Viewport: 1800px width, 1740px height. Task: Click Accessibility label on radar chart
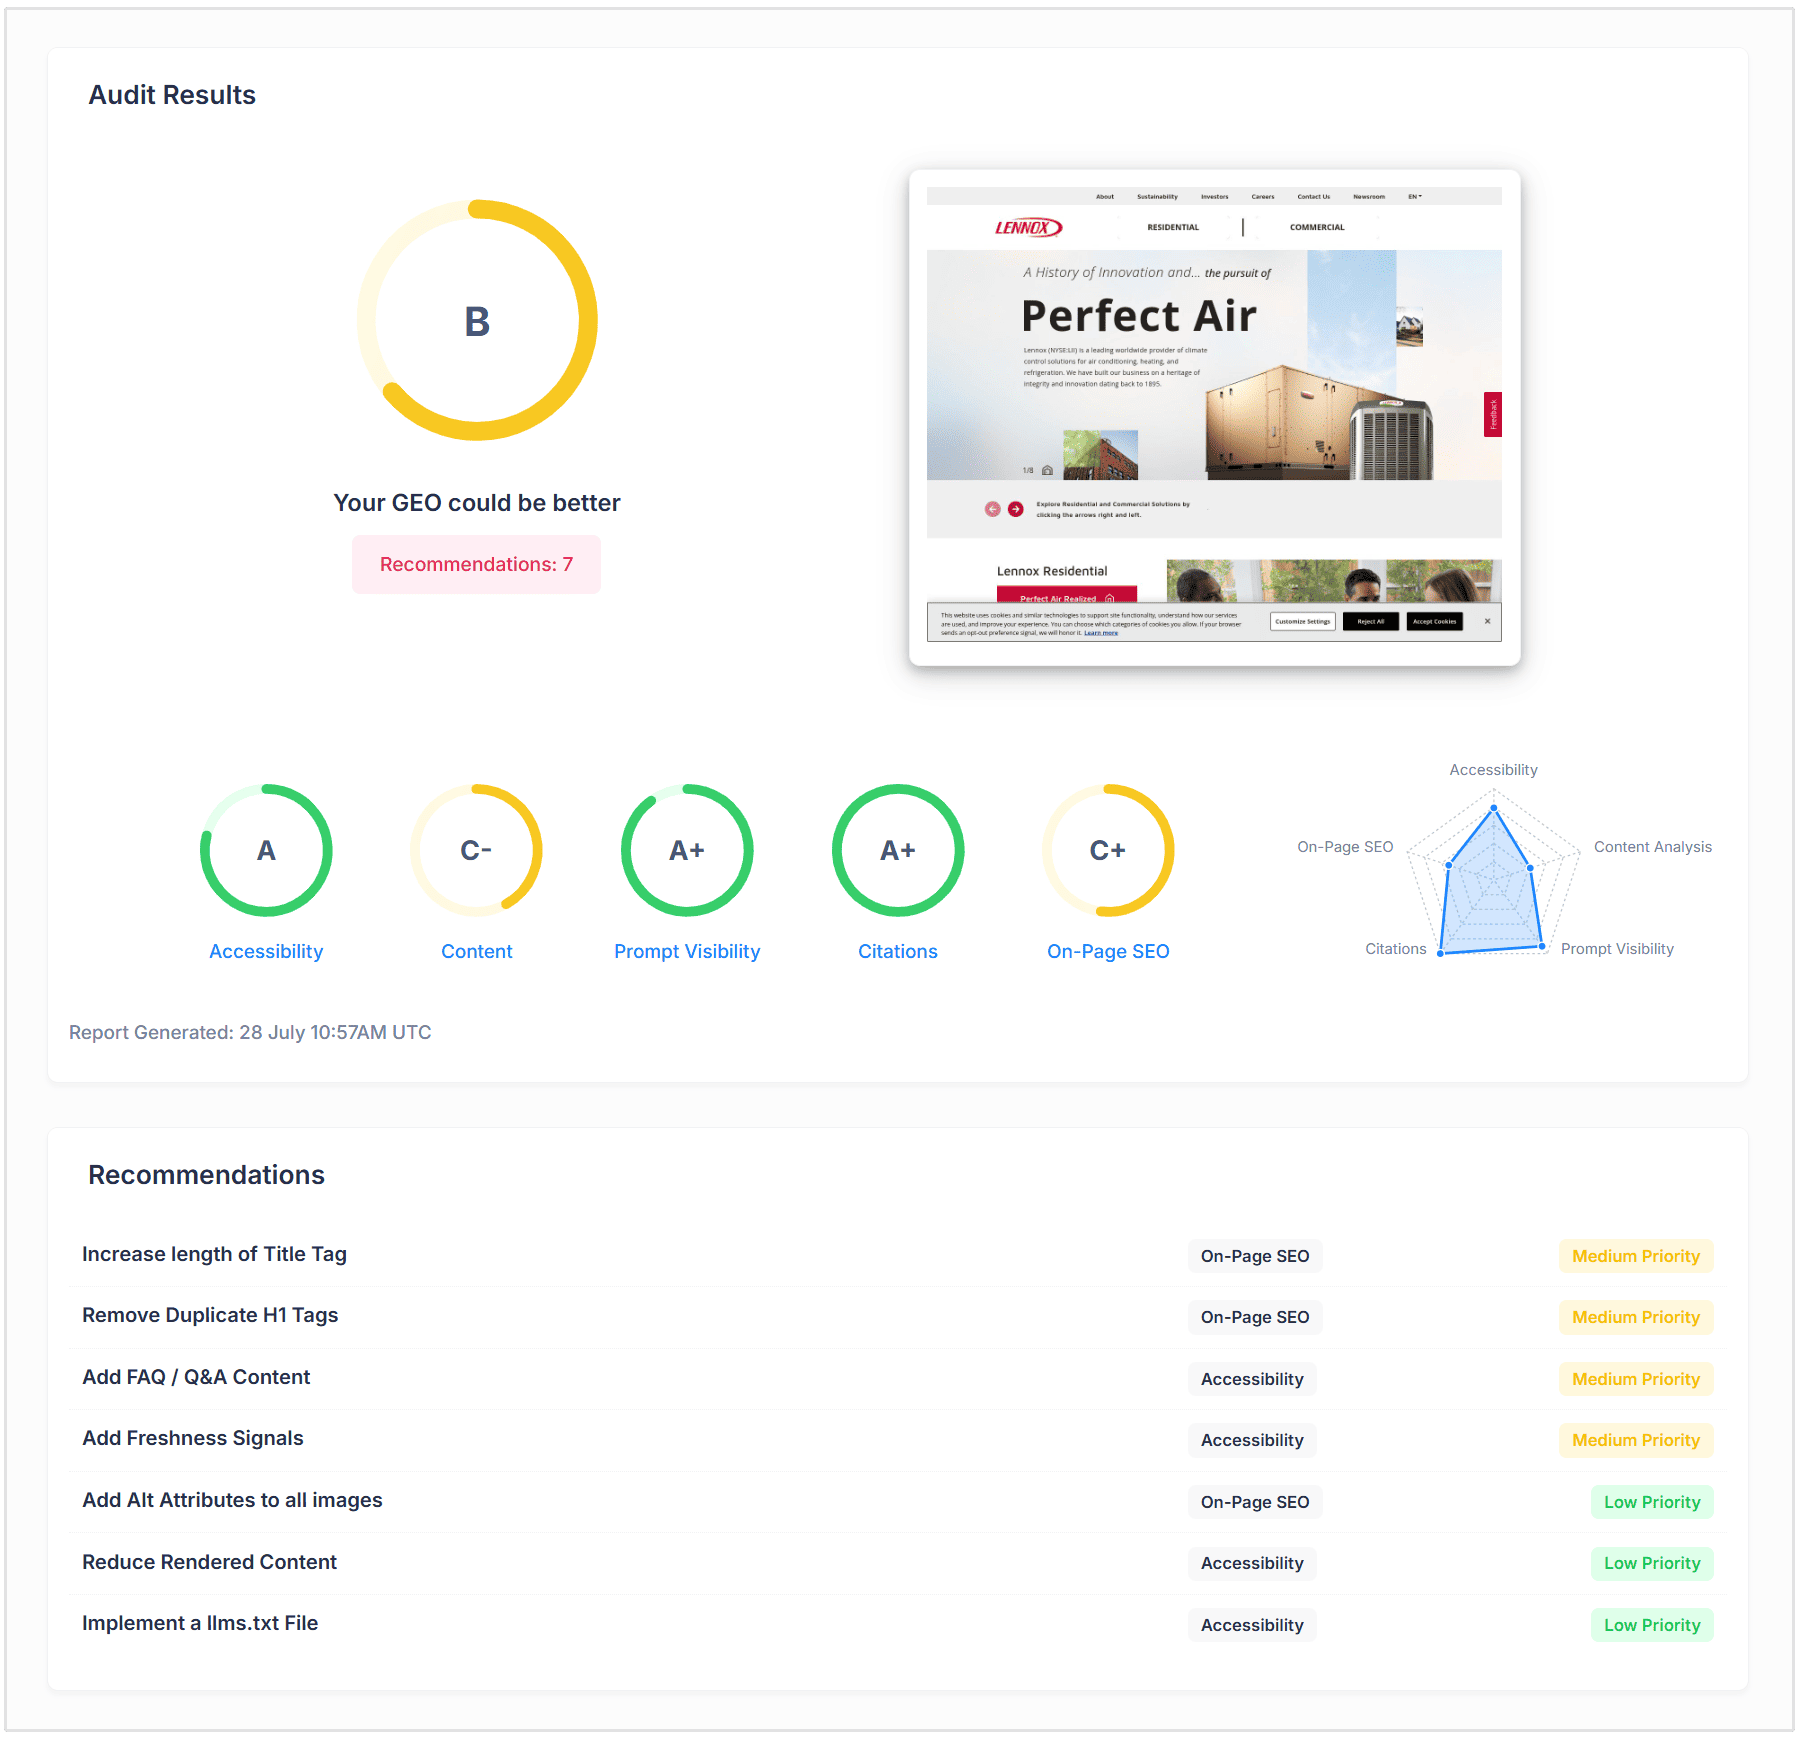(1493, 770)
